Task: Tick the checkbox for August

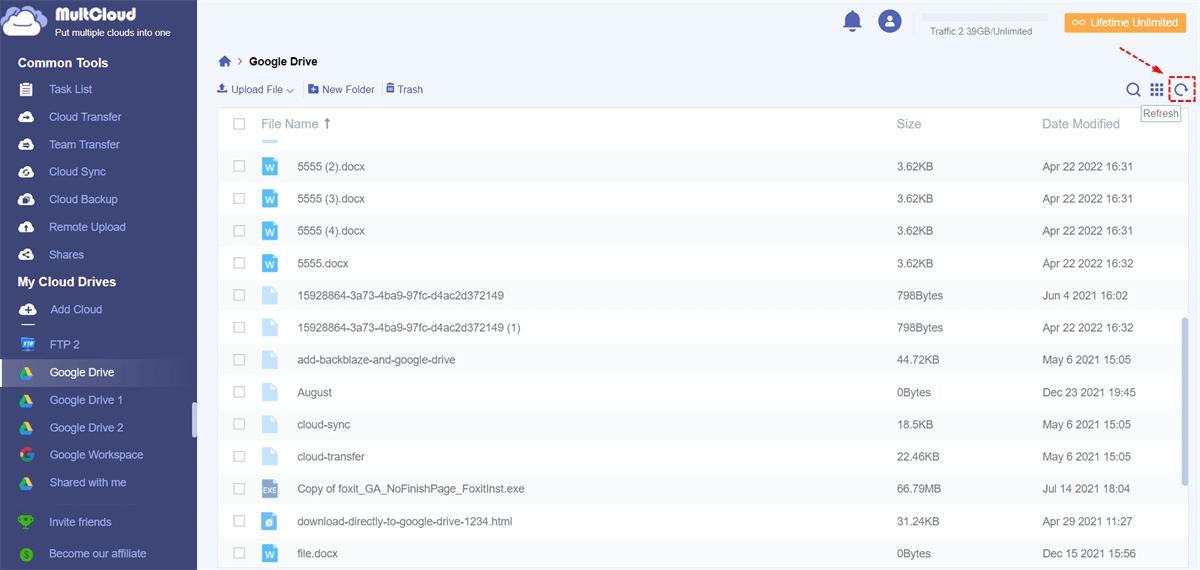Action: (x=239, y=392)
